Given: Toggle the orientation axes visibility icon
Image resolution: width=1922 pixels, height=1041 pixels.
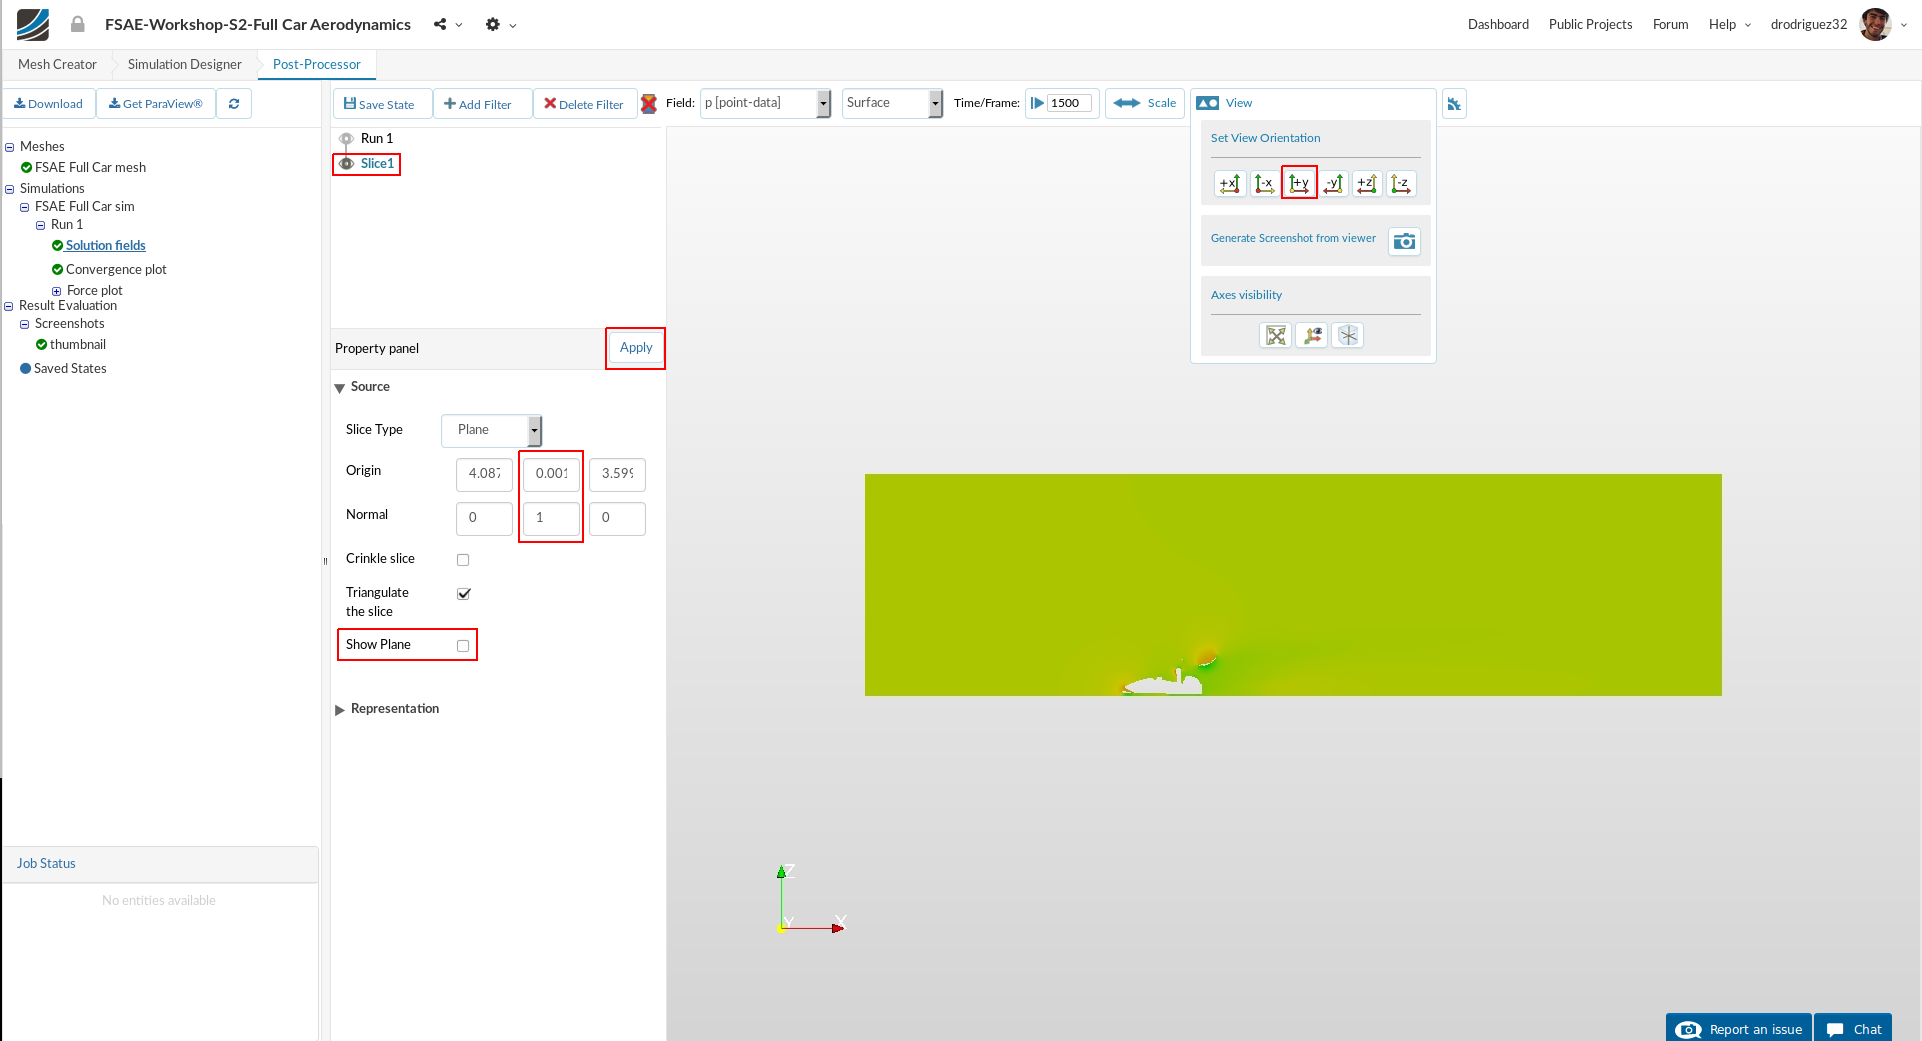Looking at the screenshot, I should pyautogui.click(x=1312, y=336).
